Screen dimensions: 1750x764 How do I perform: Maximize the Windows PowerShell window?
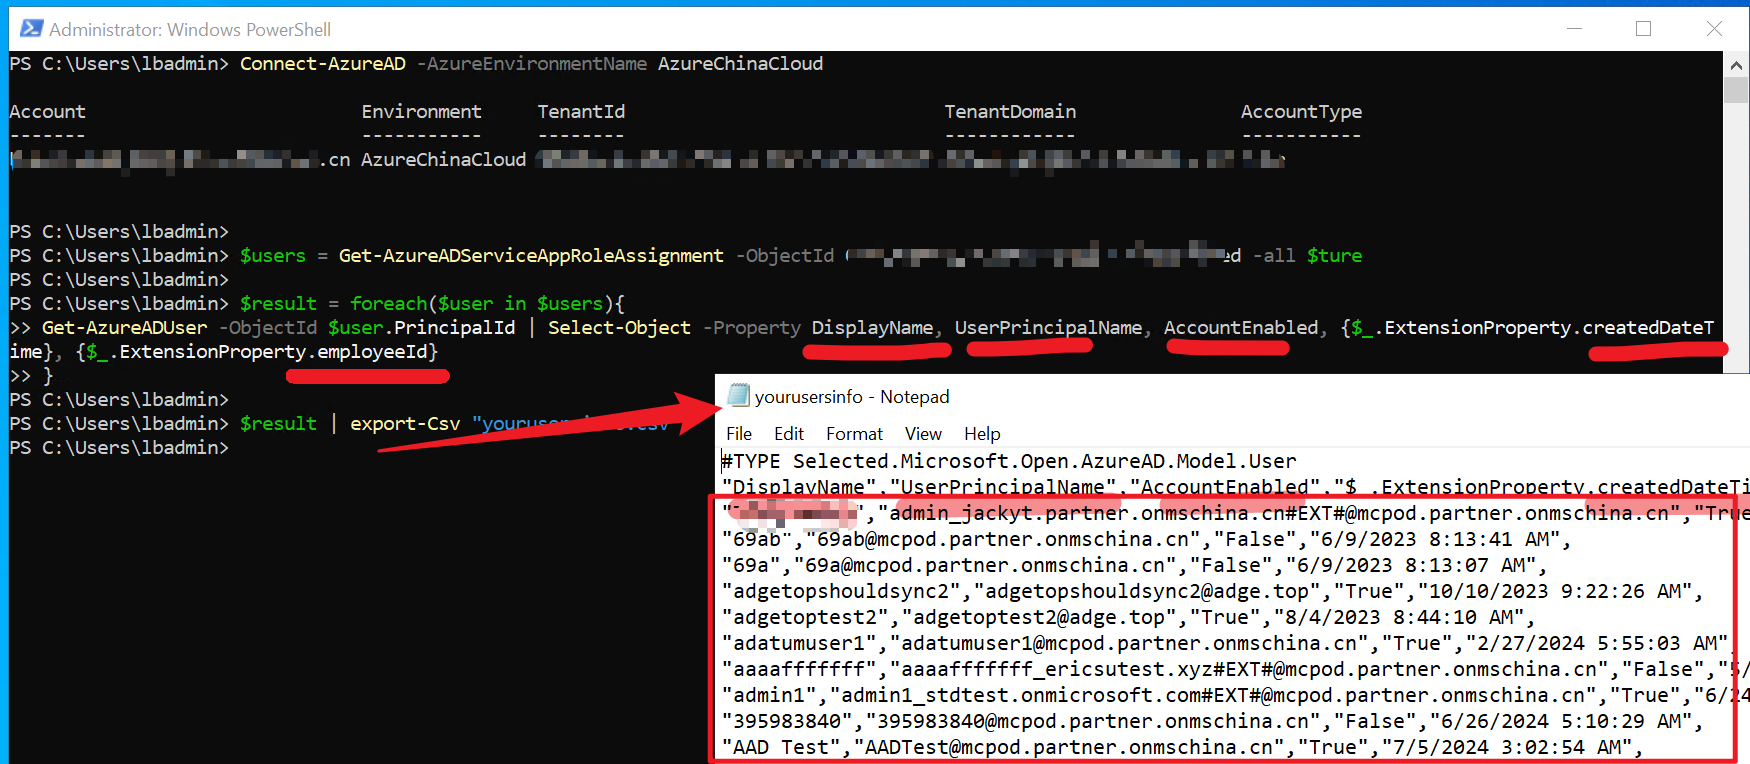1643,29
